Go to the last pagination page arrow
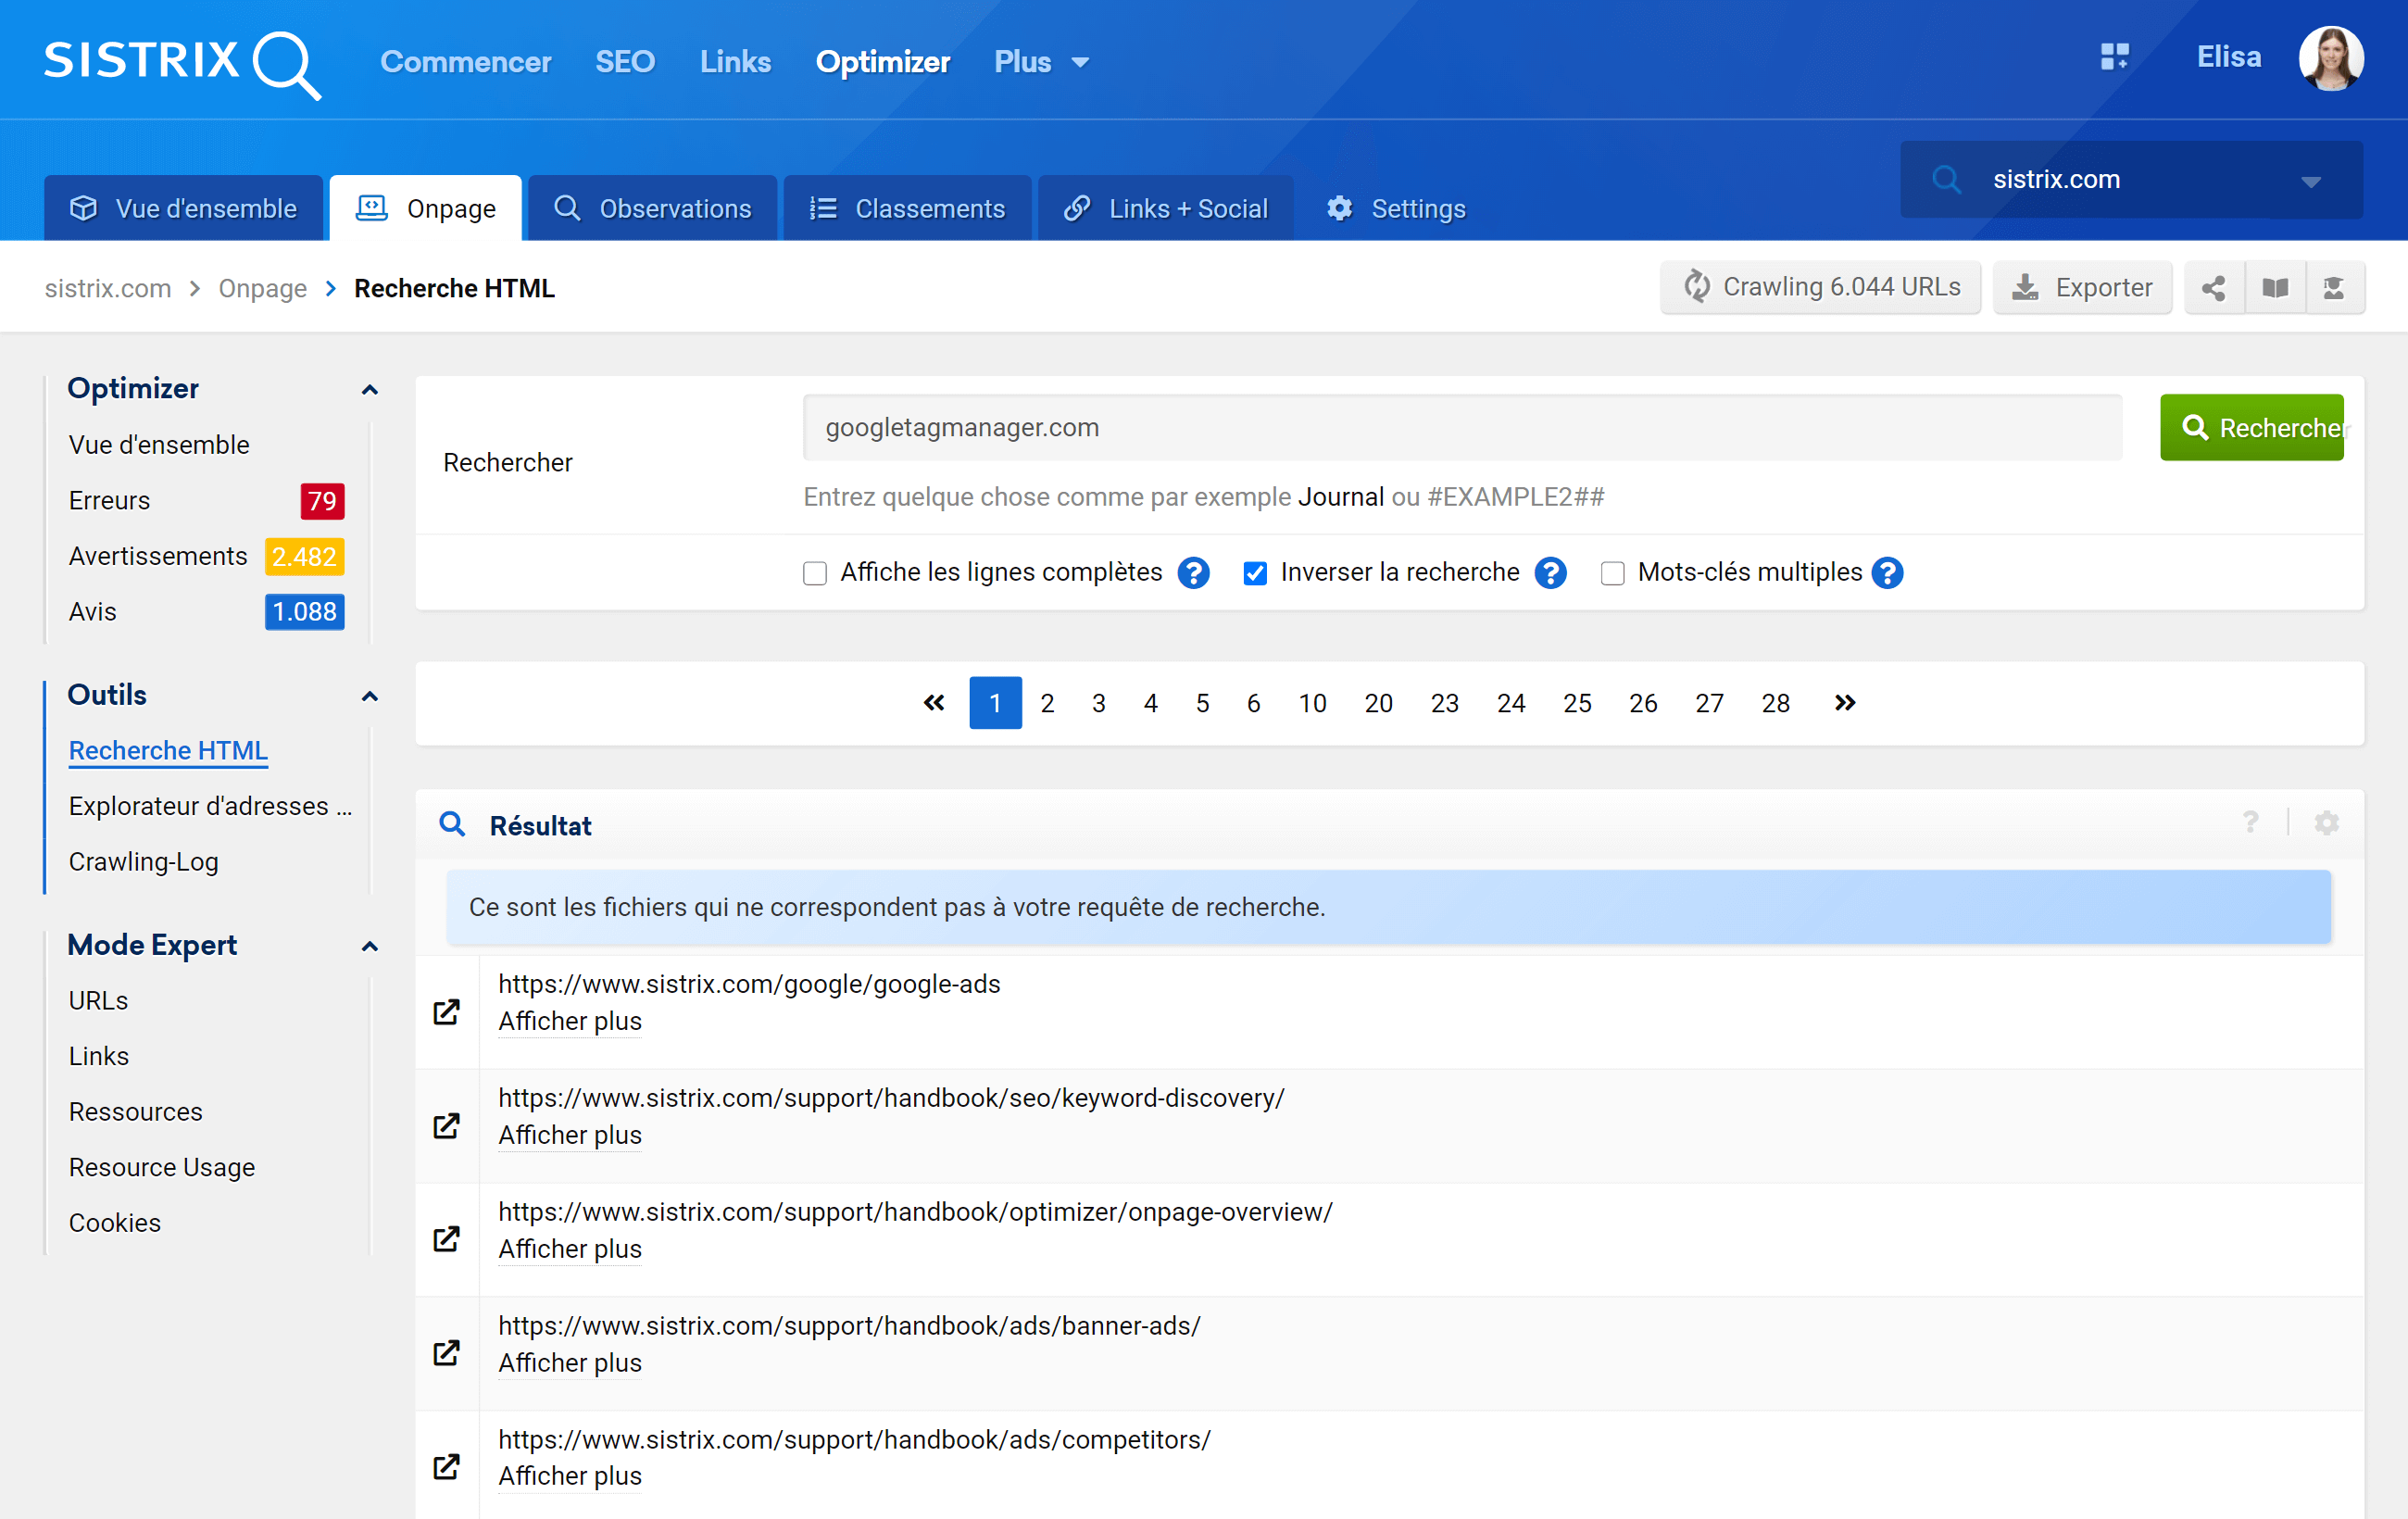2408x1519 pixels. click(1845, 703)
